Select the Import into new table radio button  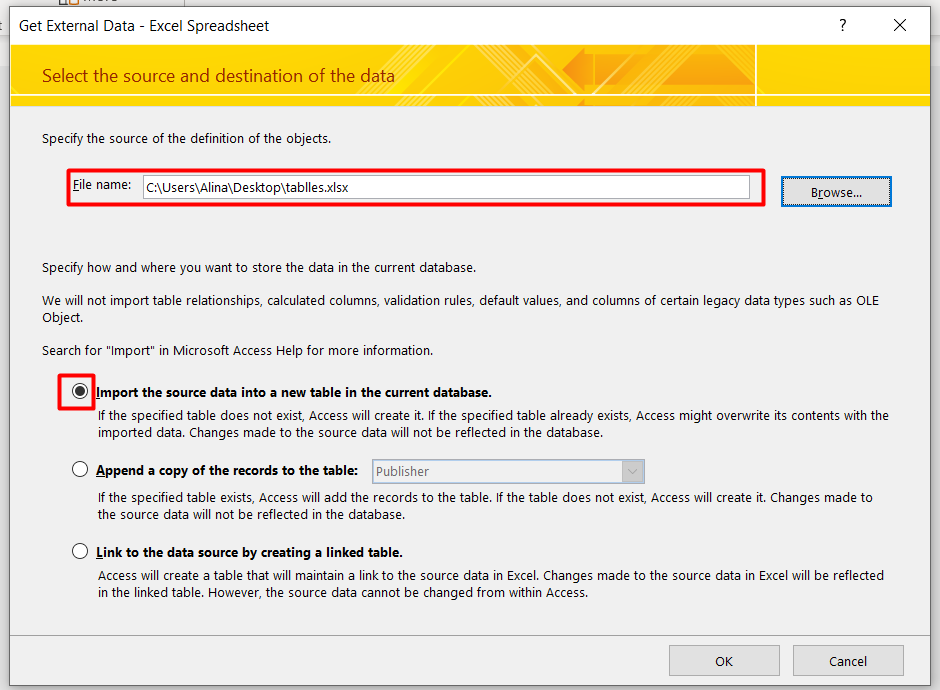[x=80, y=392]
